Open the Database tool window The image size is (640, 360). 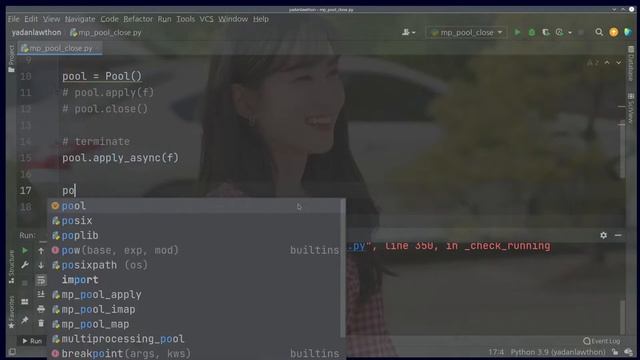[x=631, y=63]
